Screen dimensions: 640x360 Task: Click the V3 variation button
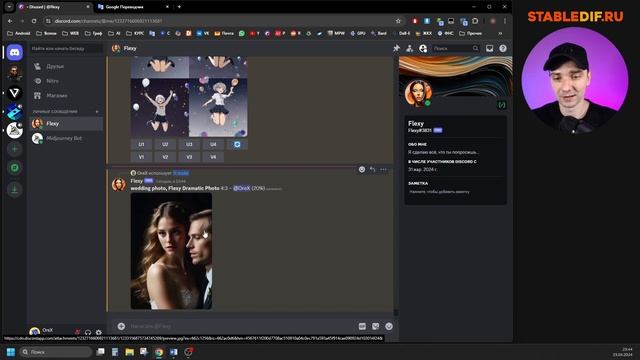pyautogui.click(x=189, y=157)
